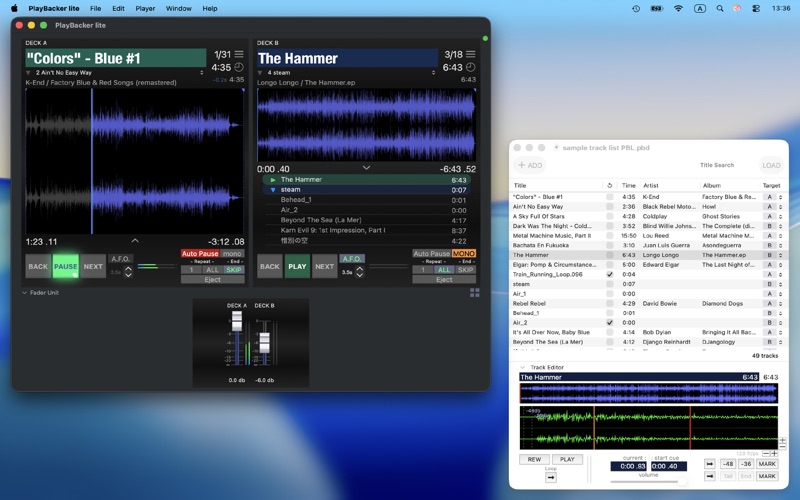
Task: Open the Time Machine menu bar icon
Action: click(x=636, y=9)
